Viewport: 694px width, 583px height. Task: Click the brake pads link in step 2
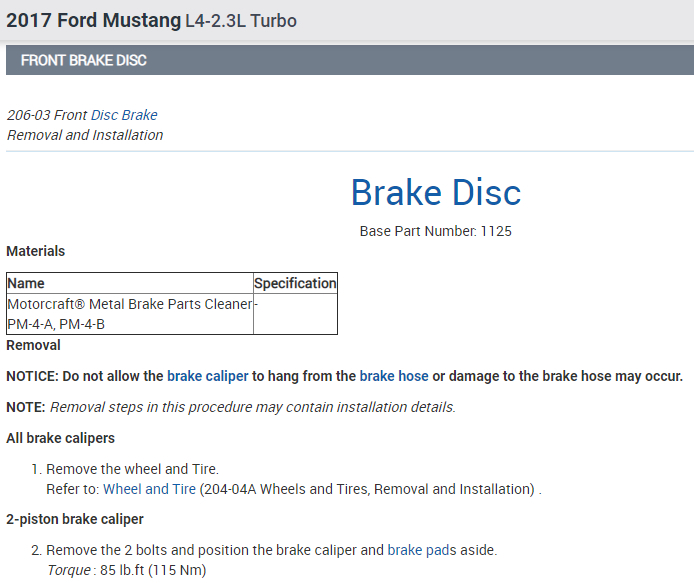[422, 550]
